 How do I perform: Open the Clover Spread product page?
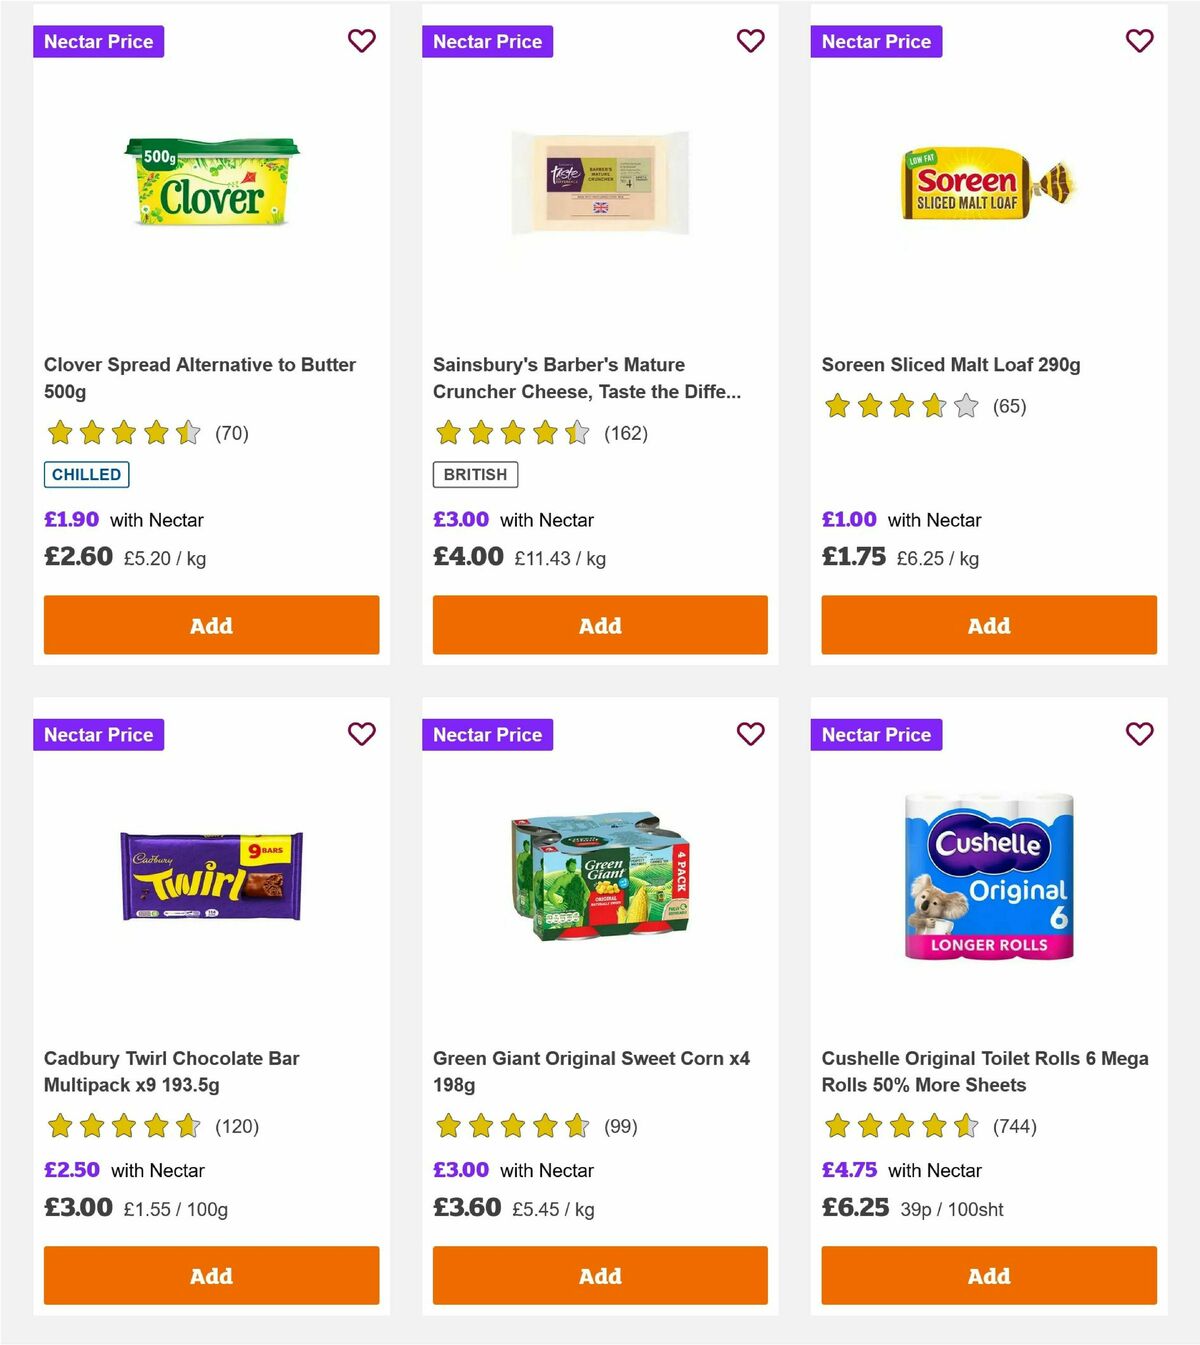[199, 378]
